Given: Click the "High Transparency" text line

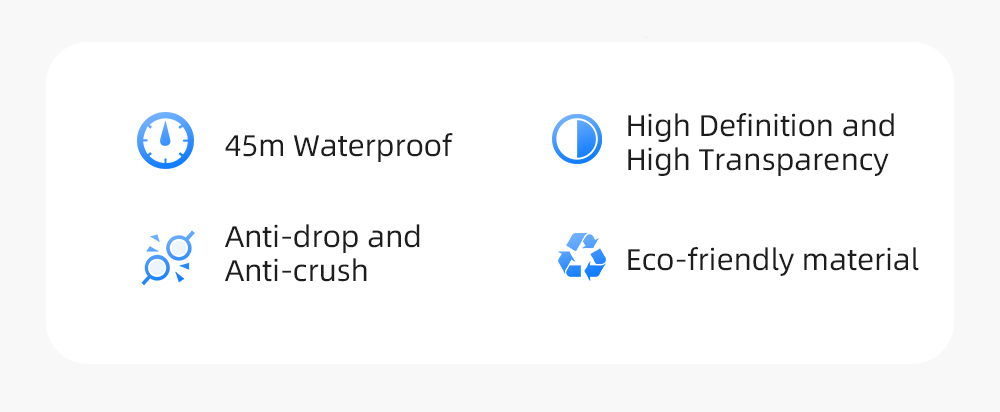Looking at the screenshot, I should click(757, 161).
